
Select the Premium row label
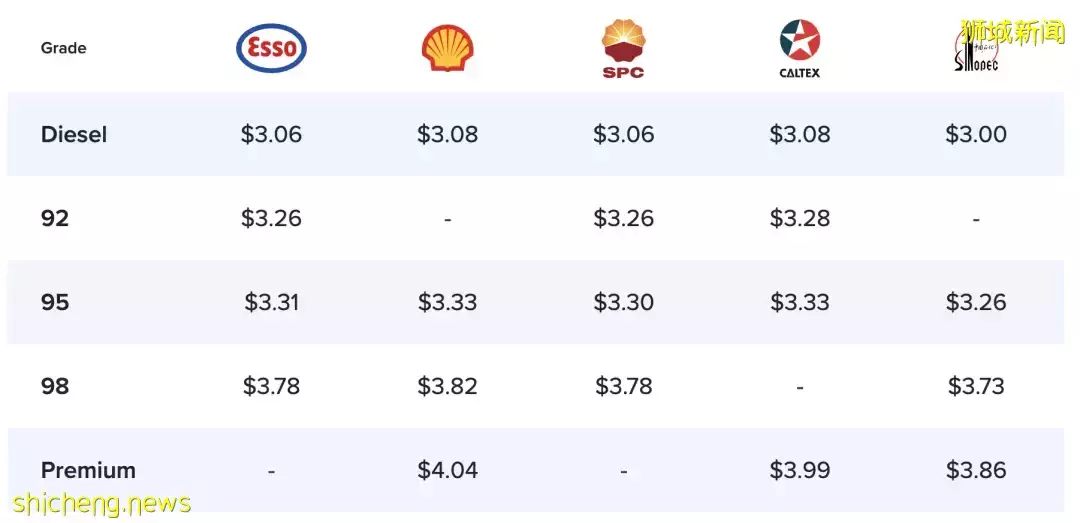point(88,470)
